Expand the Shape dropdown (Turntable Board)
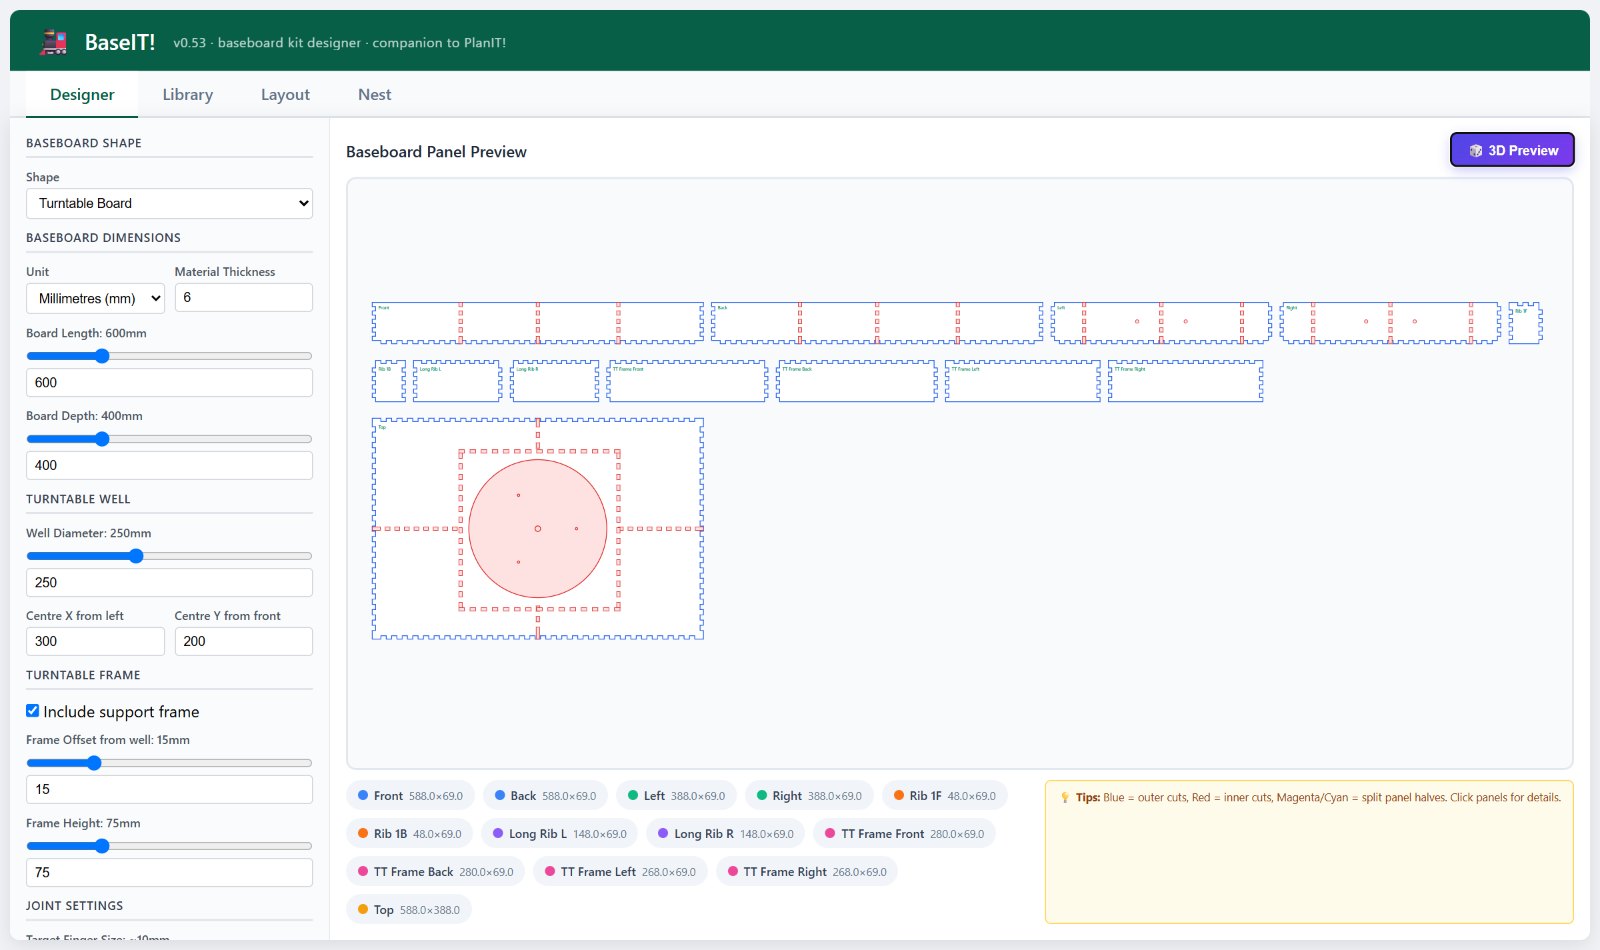 169,203
